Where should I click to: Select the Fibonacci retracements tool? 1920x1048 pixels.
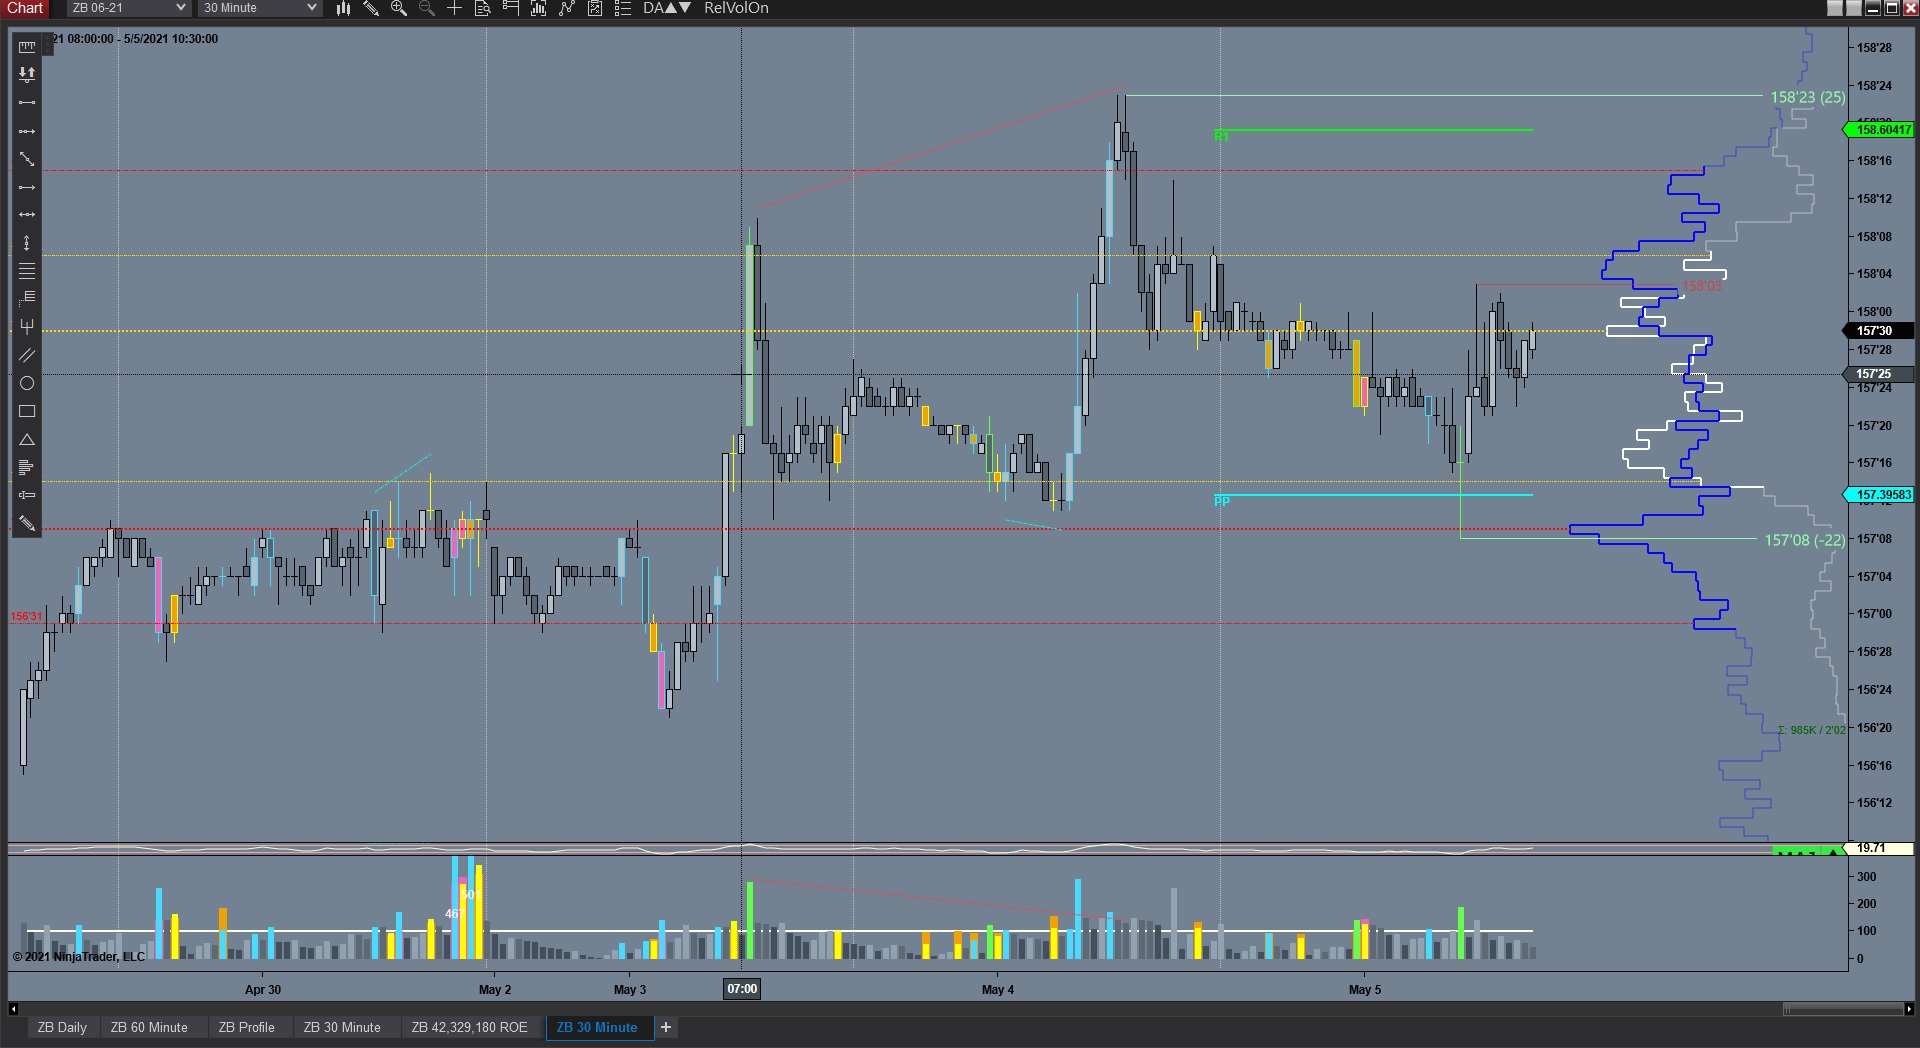[x=27, y=271]
